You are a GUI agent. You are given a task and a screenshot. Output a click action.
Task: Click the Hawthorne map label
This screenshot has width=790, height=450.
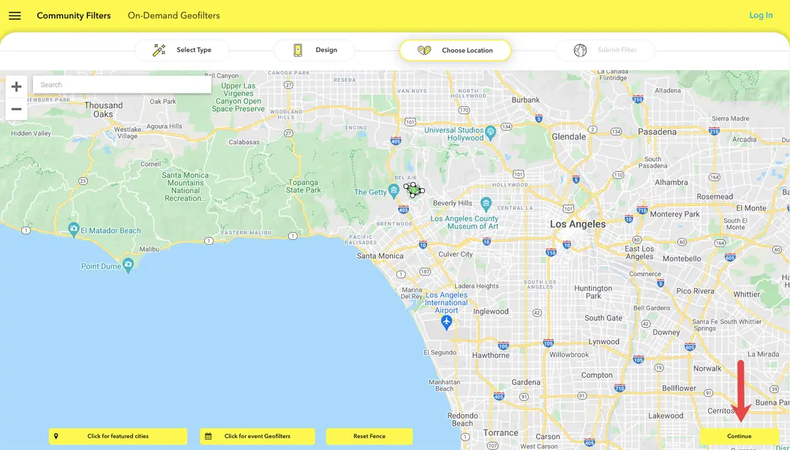pyautogui.click(x=491, y=355)
